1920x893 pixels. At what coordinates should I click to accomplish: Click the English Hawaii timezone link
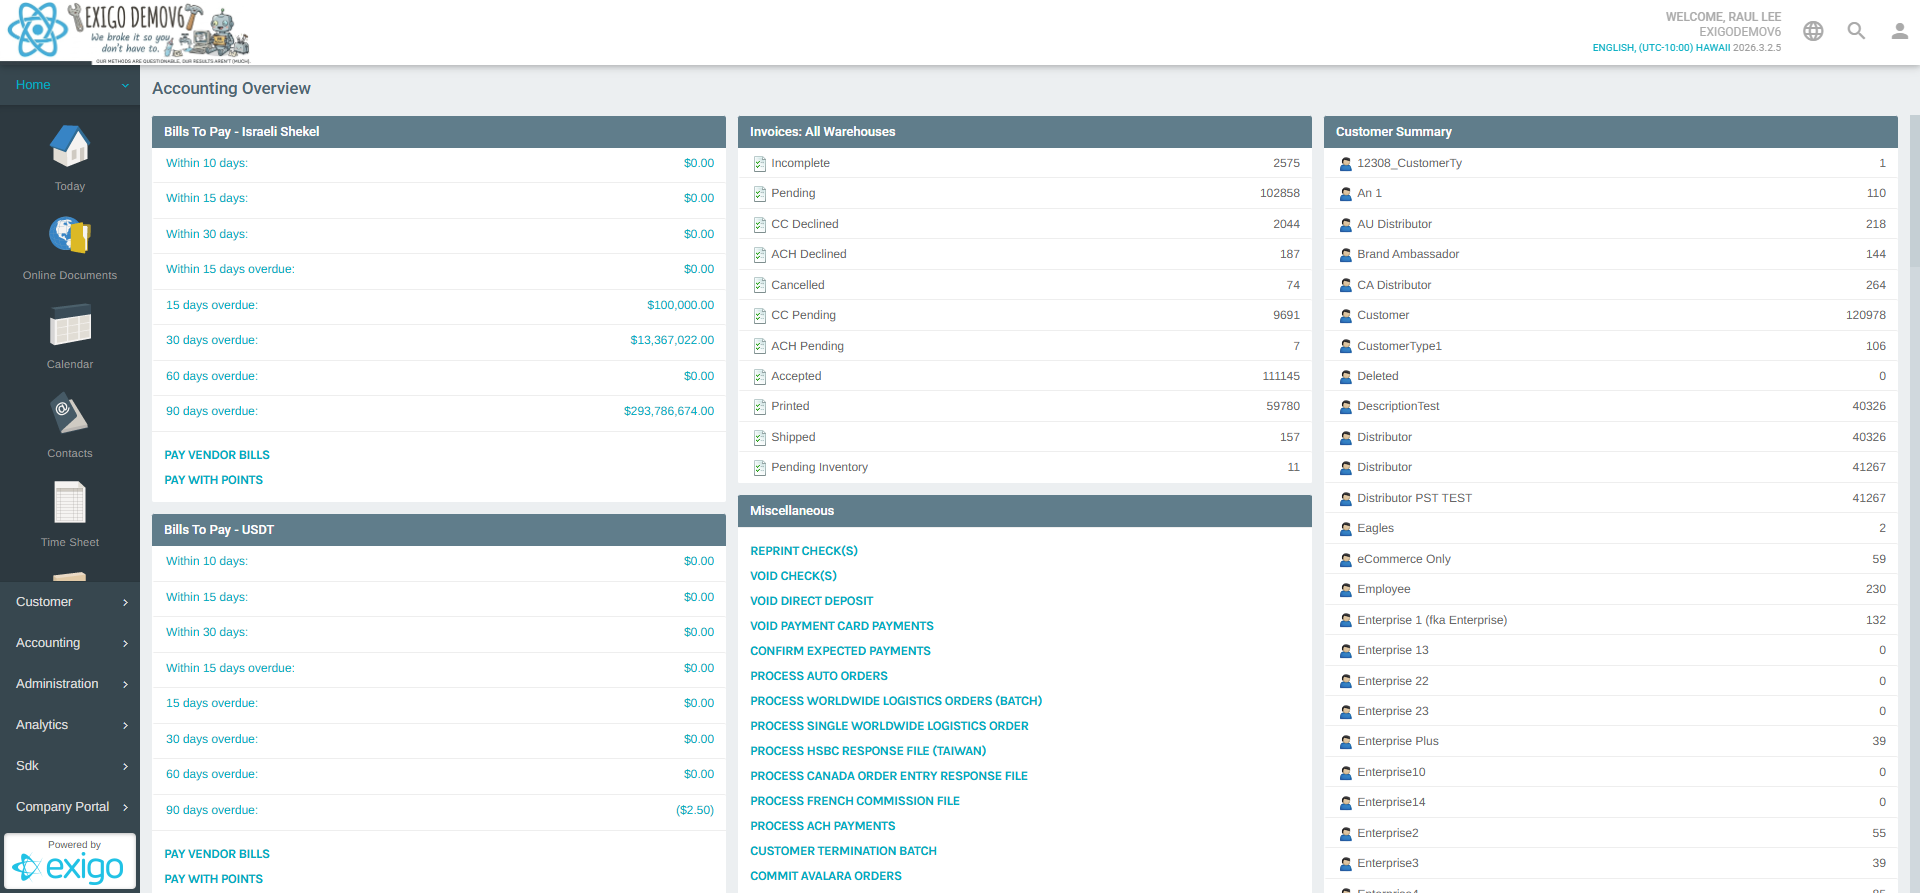click(x=1661, y=47)
